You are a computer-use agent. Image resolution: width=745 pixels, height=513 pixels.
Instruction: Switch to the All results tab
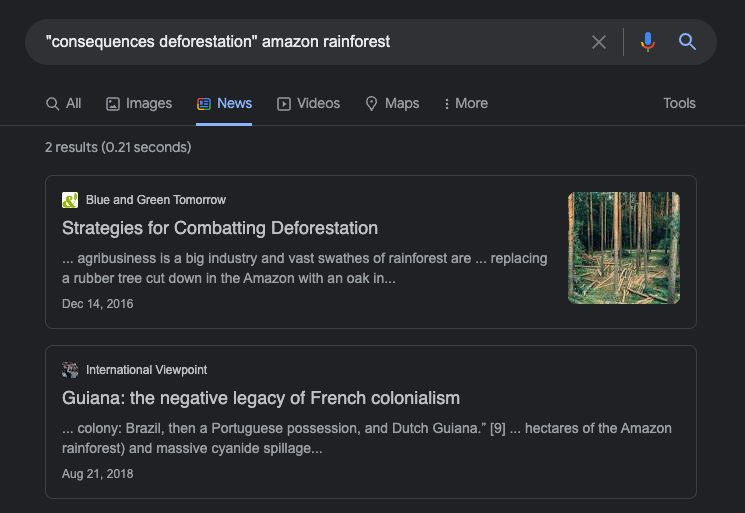64,103
